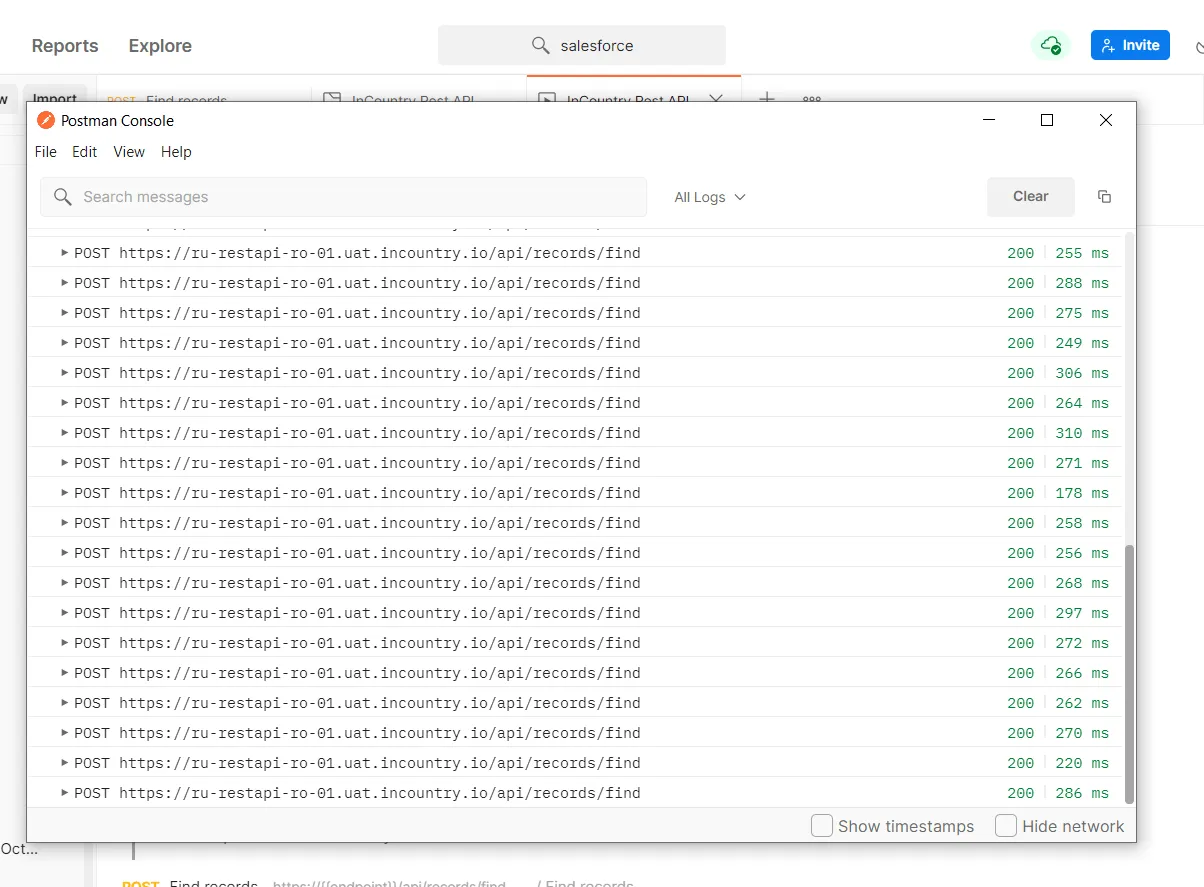Screen dimensions: 1204x887
Task: Open the All Logs filter dropdown
Action: point(708,197)
